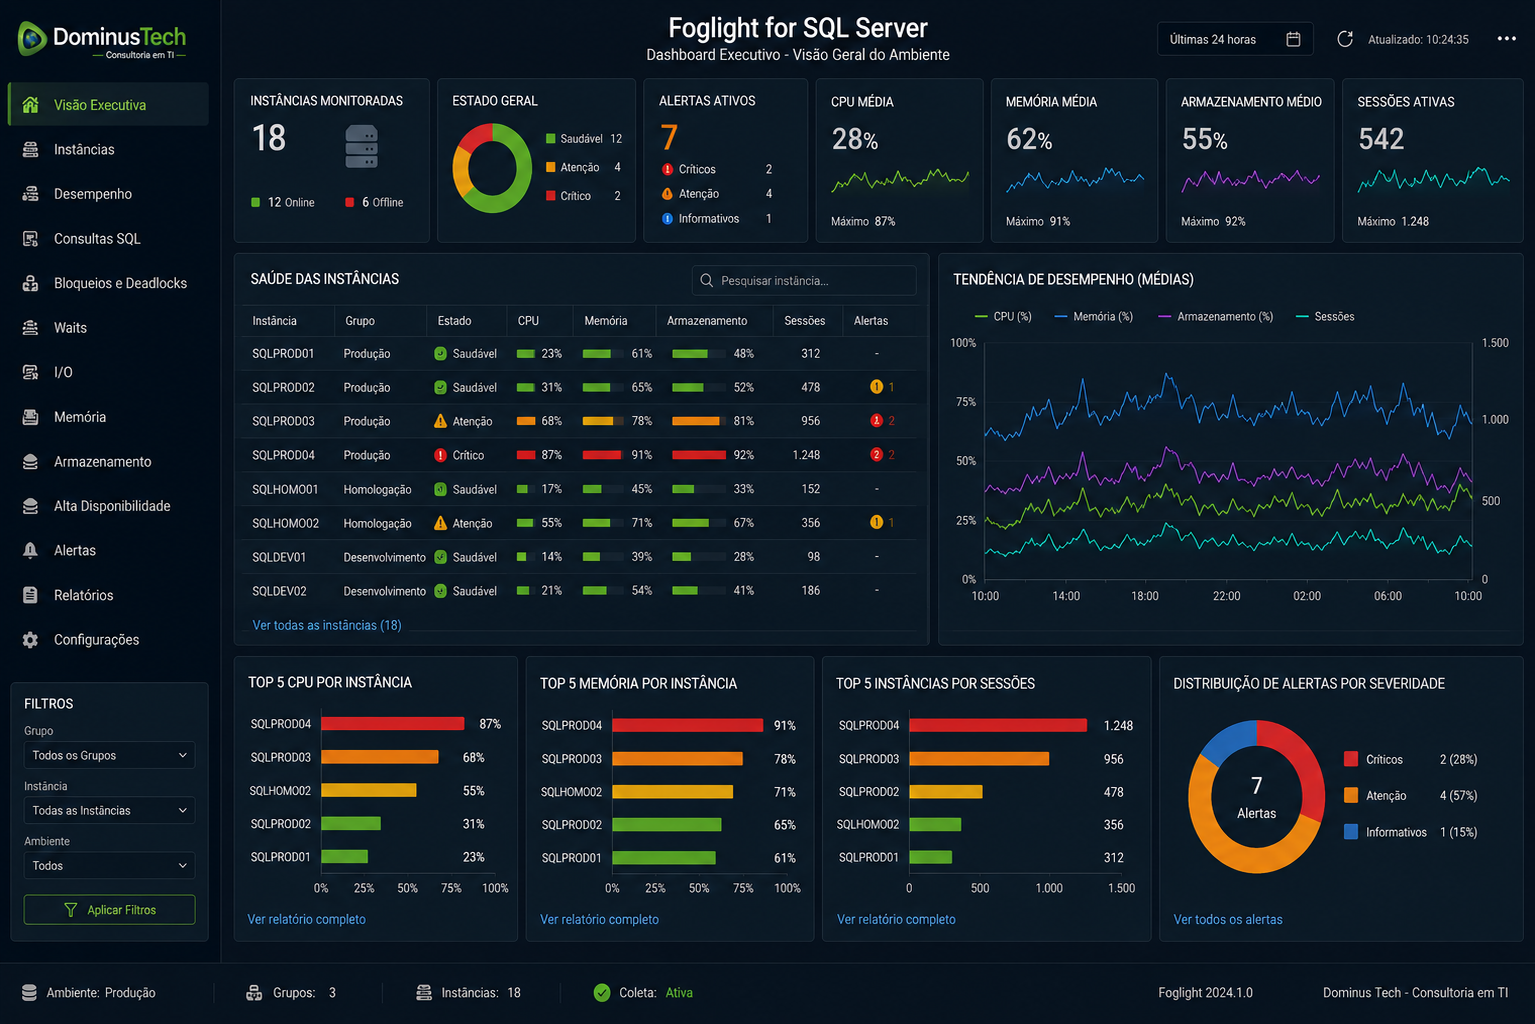
Task: Open the Ver todos os alertas link
Action: [x=1228, y=919]
